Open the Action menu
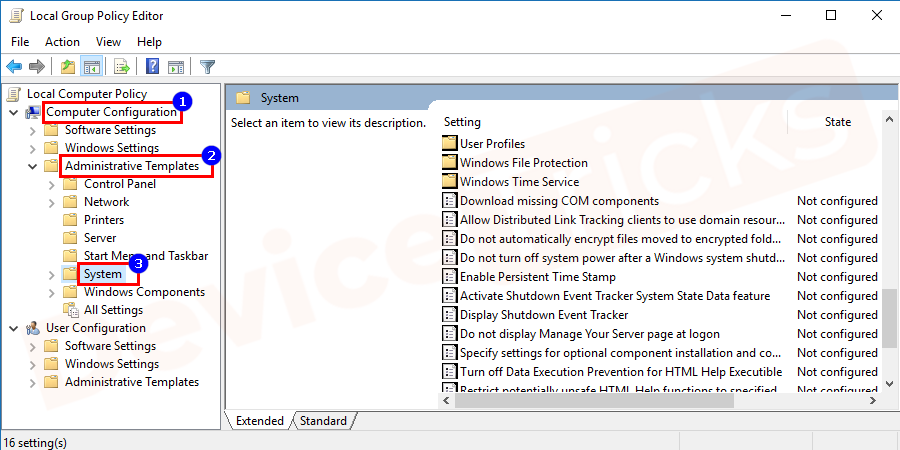 tap(63, 42)
